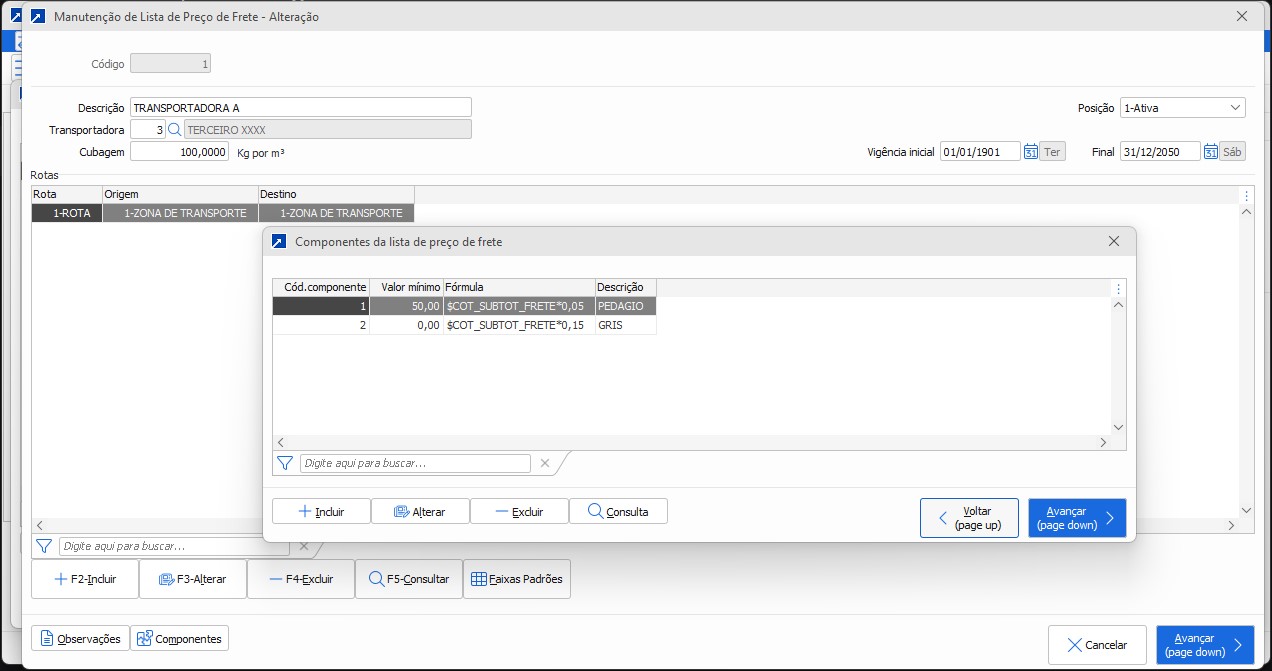Image resolution: width=1272 pixels, height=671 pixels.
Task: Click the up arrow of components scrollbar
Action: point(1118,303)
